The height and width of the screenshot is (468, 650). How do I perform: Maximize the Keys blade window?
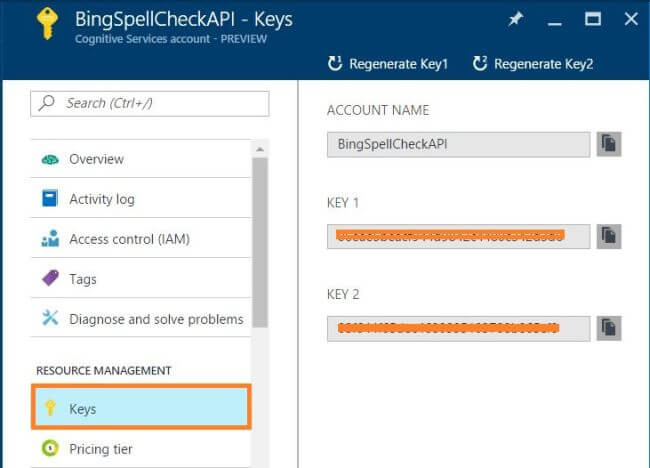[x=593, y=19]
